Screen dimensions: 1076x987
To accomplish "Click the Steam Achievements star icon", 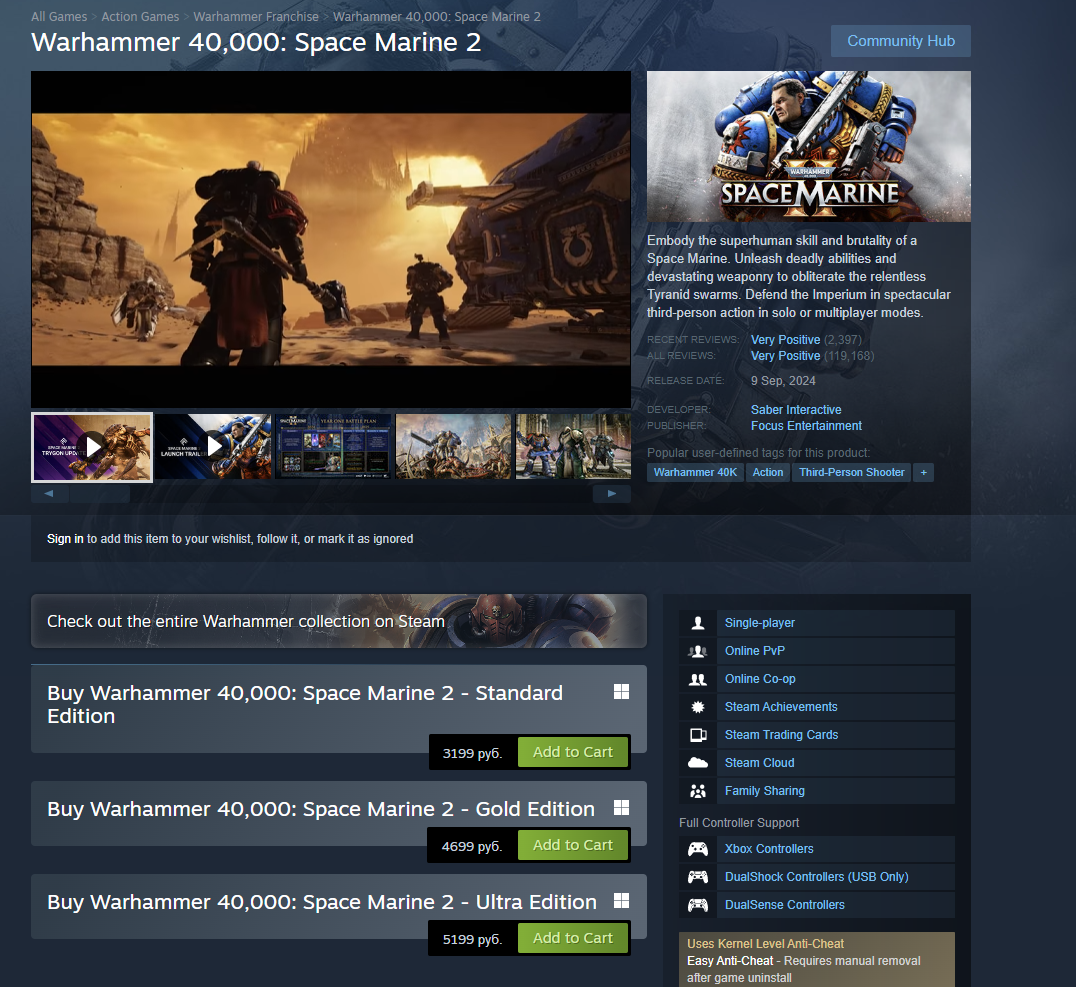I will pyautogui.click(x=698, y=707).
